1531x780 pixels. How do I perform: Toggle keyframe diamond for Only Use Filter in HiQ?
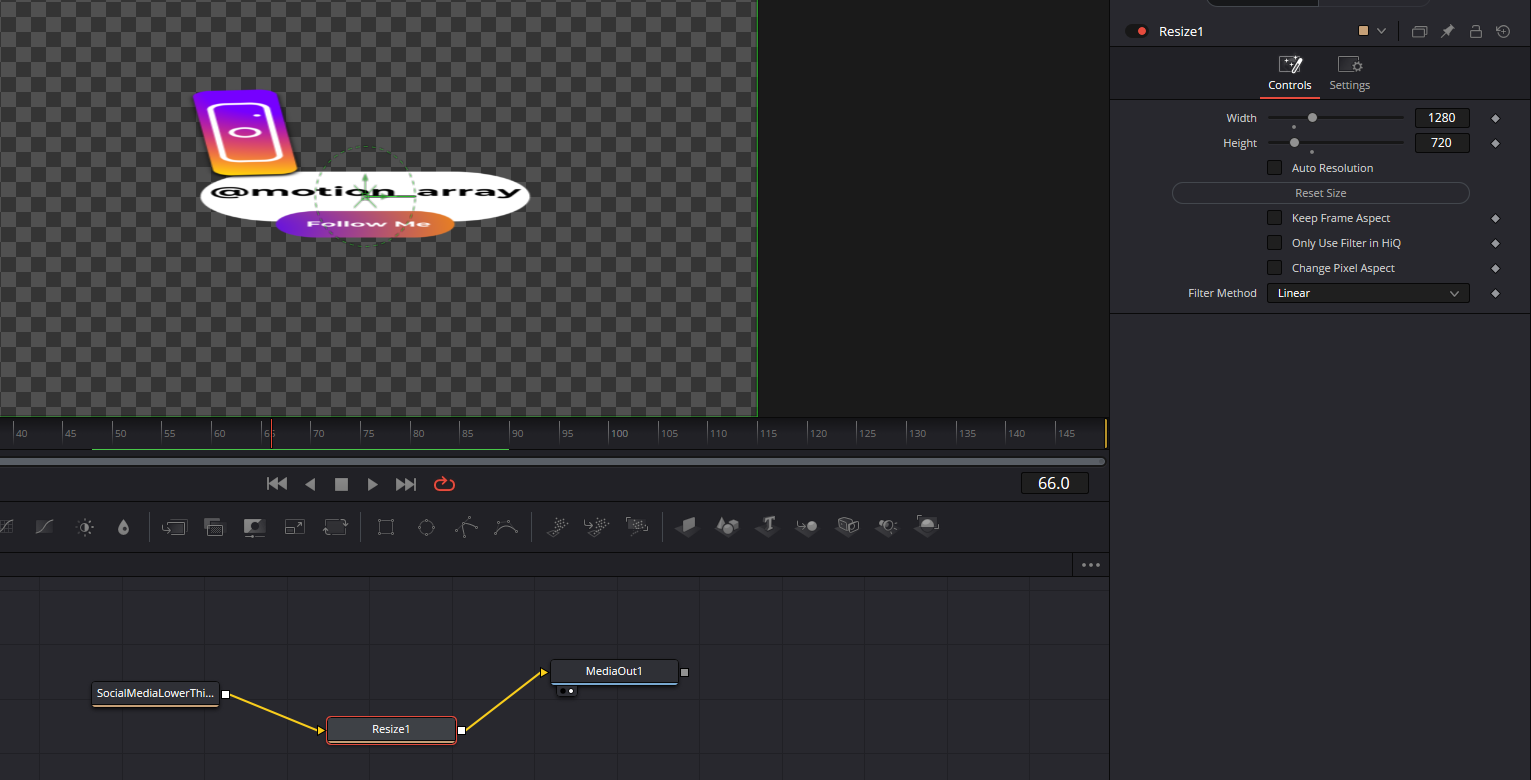tap(1496, 243)
